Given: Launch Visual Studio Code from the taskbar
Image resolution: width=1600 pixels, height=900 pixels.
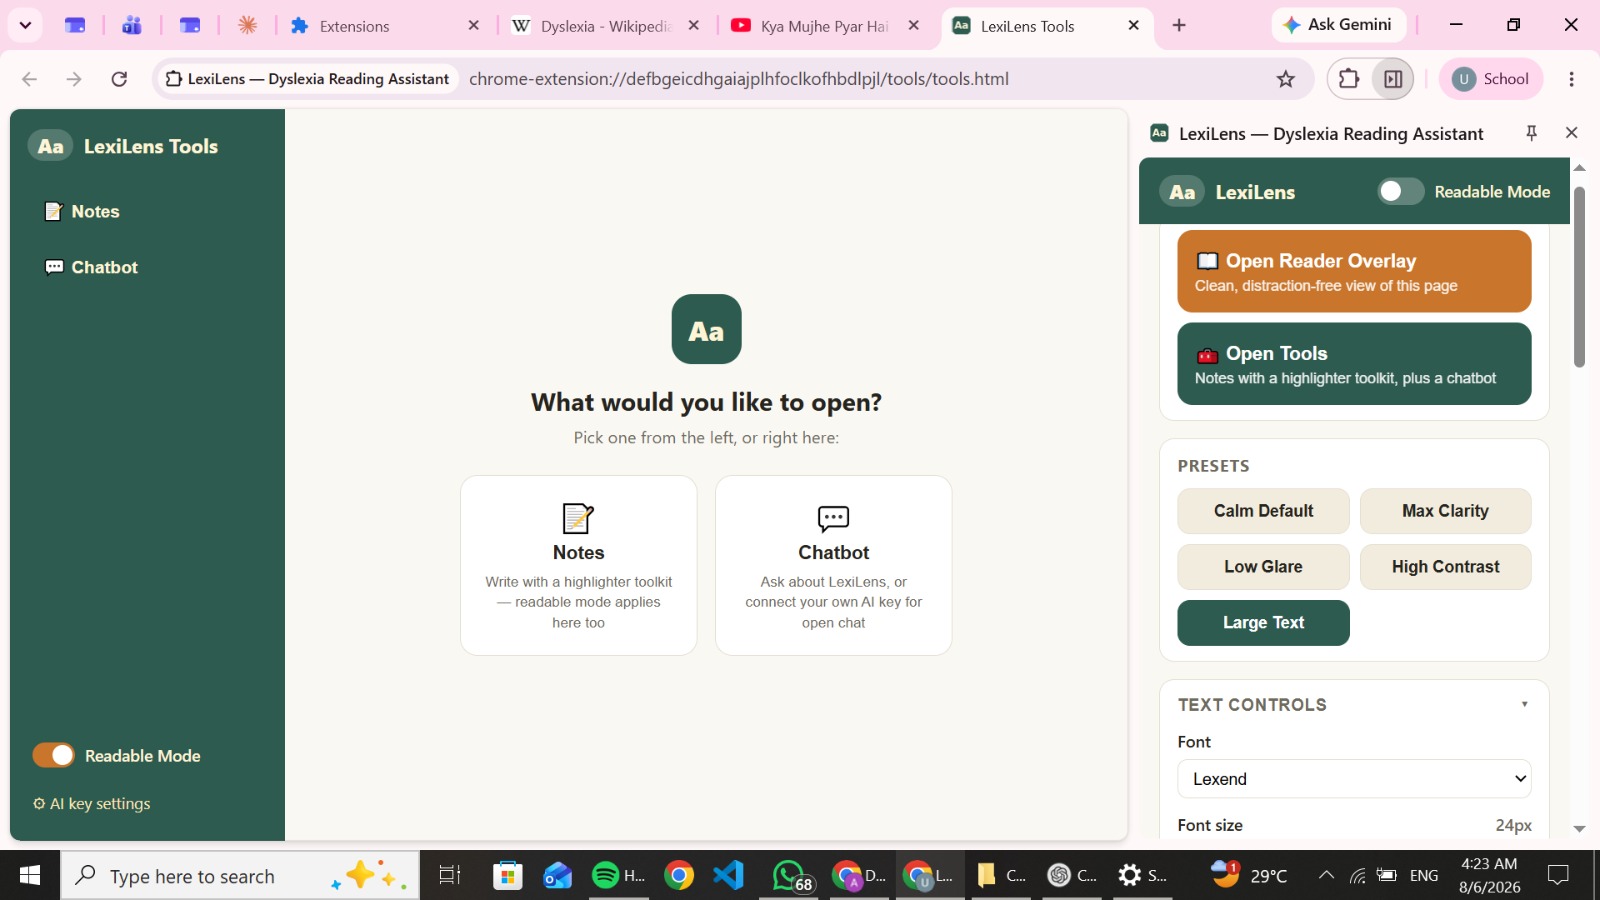Looking at the screenshot, I should tap(729, 876).
